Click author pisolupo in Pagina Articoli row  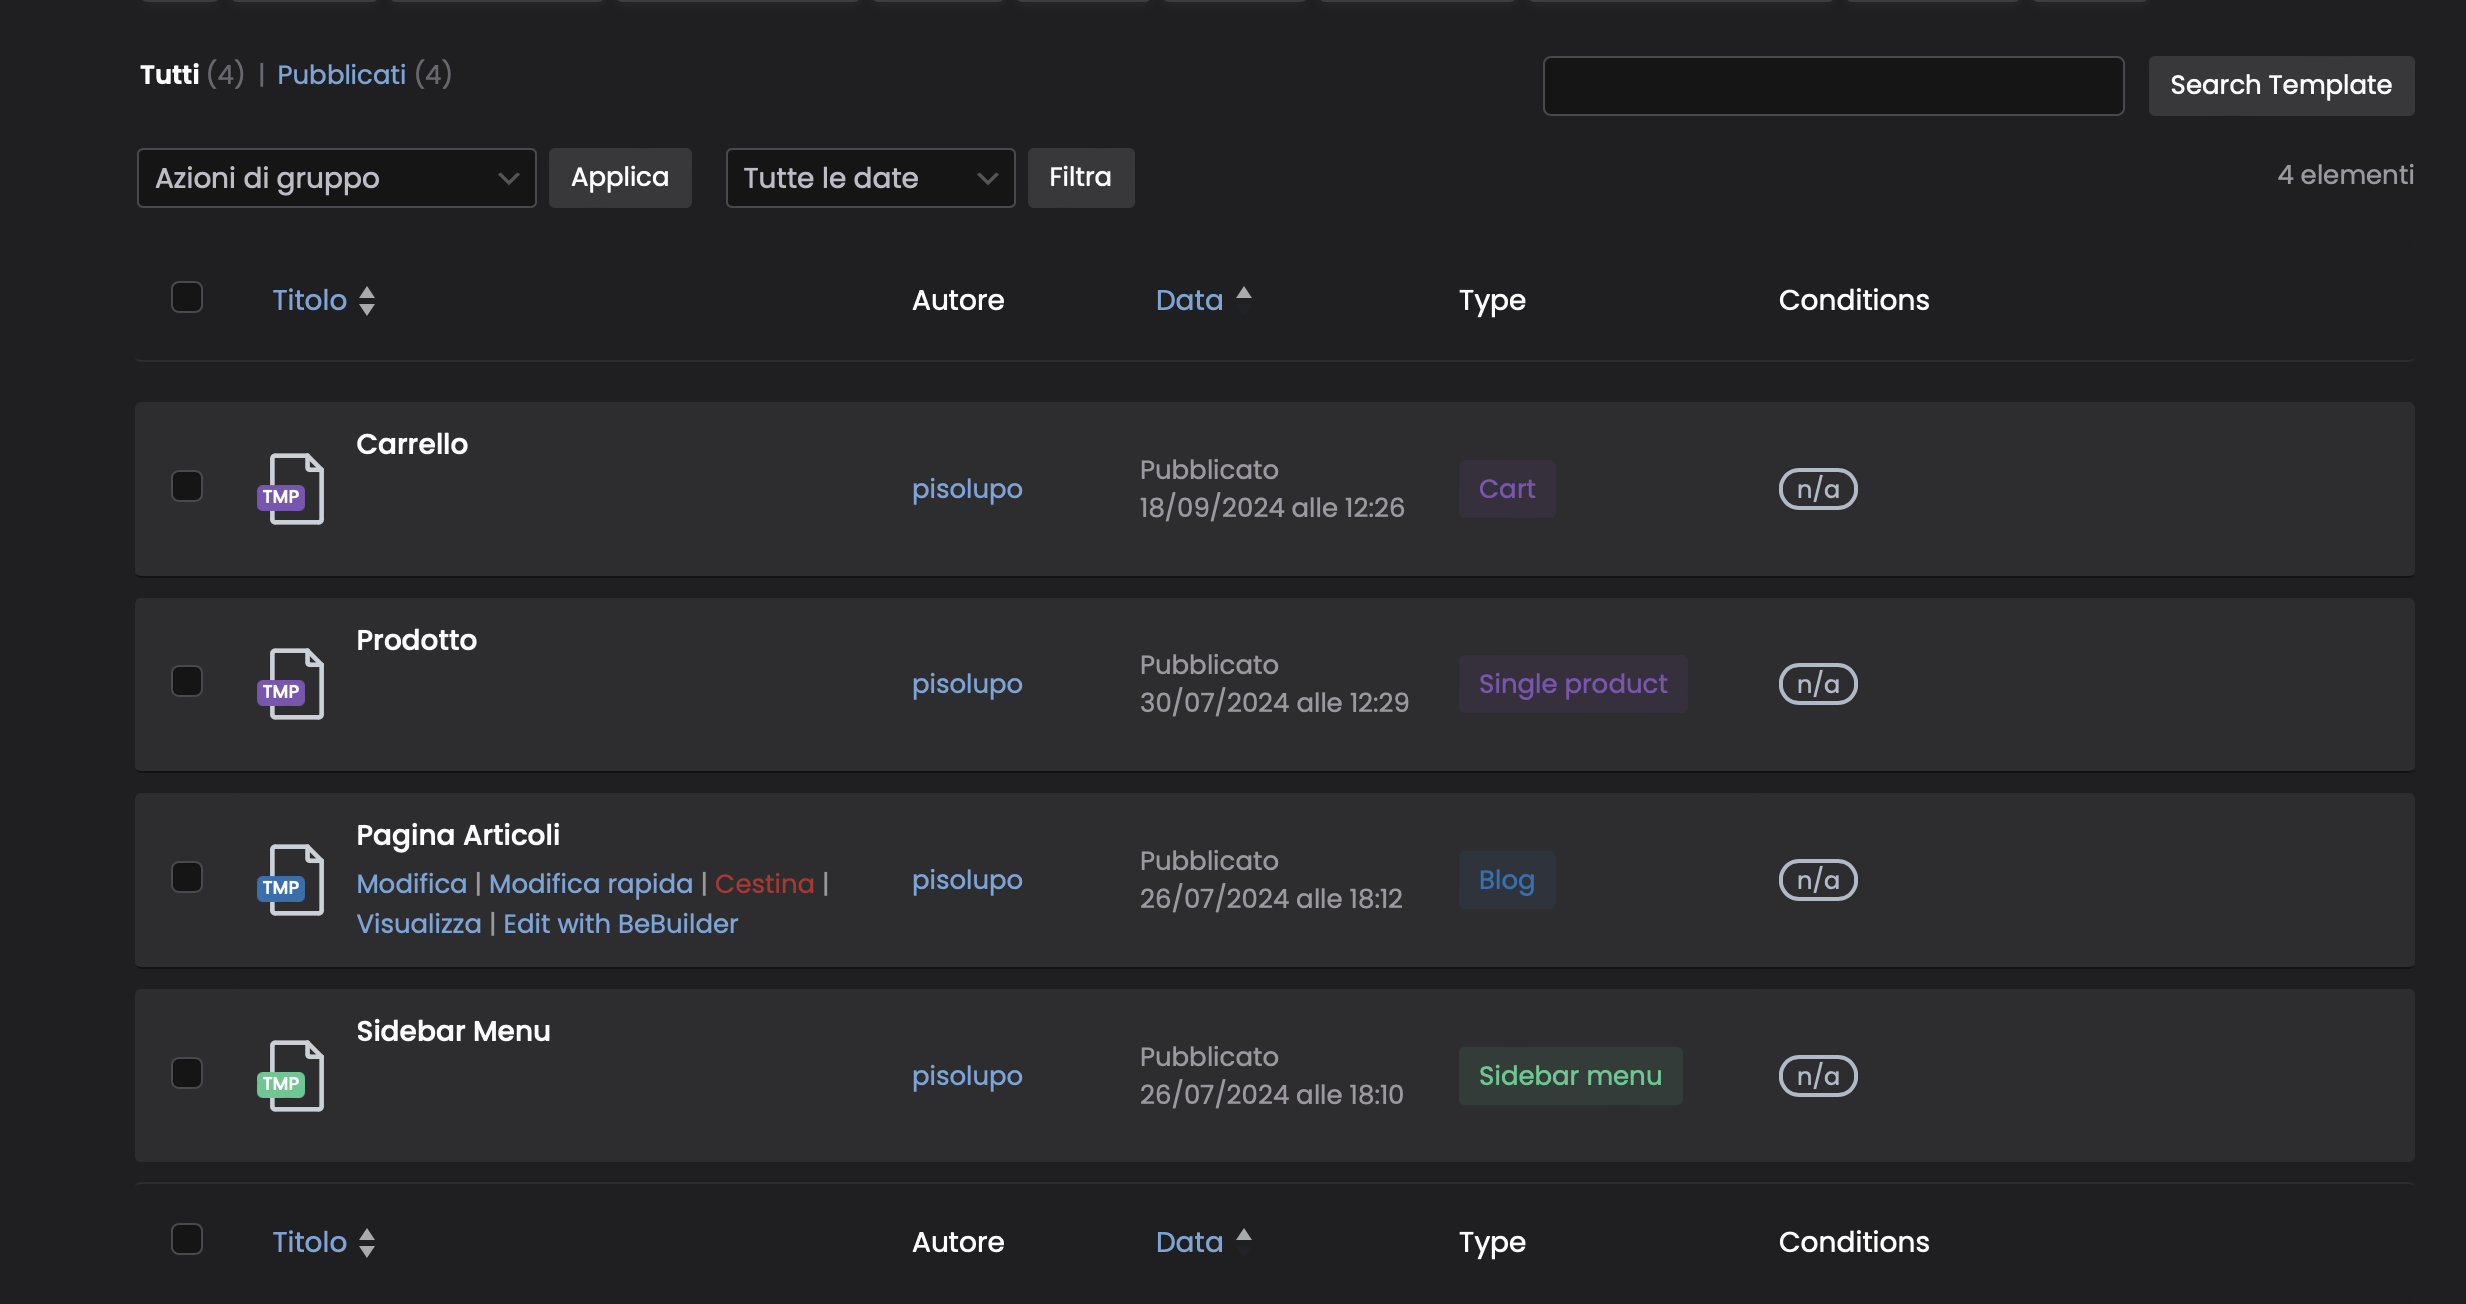967,880
